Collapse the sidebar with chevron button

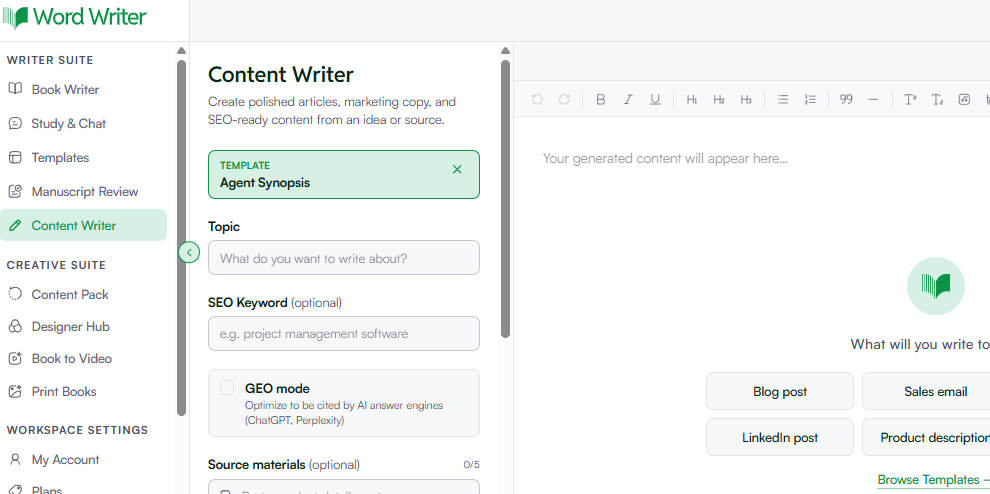tap(189, 252)
